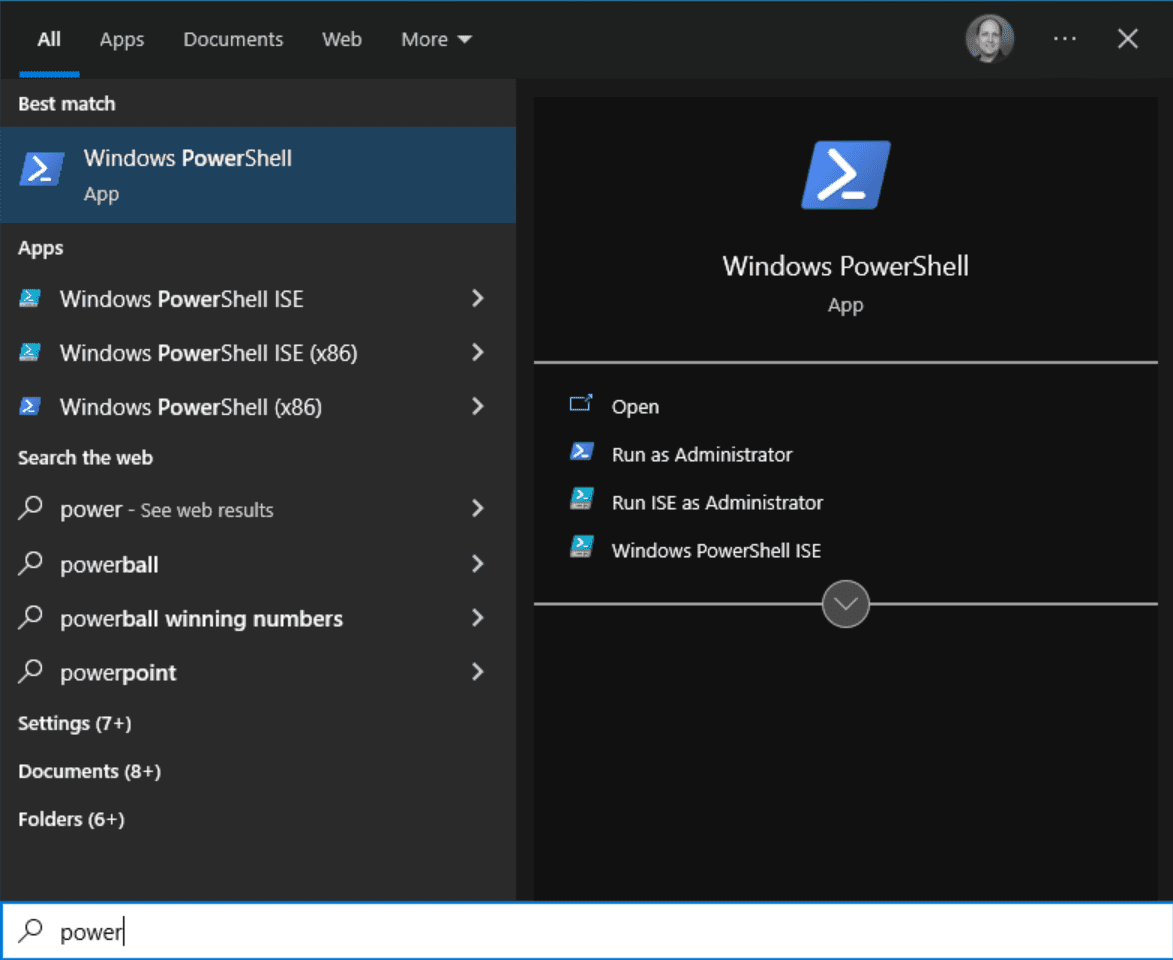Click the Windows PowerShell ISE (x86) icon
Screen dimensions: 1173x960
(30, 352)
